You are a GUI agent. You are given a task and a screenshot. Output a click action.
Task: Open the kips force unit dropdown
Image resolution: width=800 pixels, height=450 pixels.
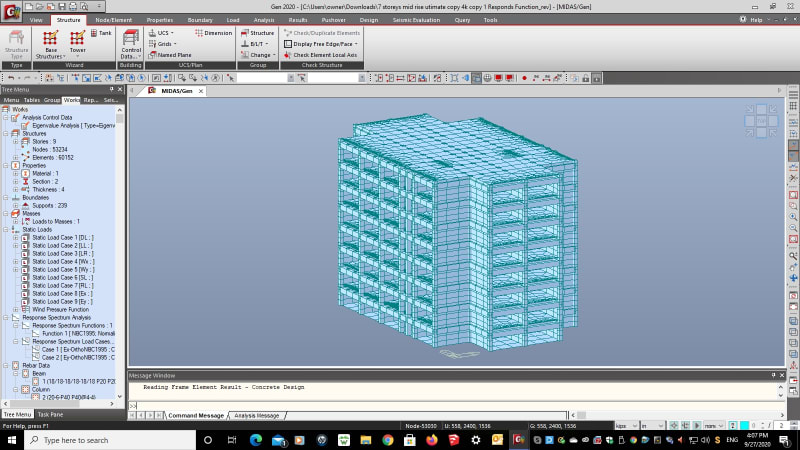pyautogui.click(x=627, y=426)
